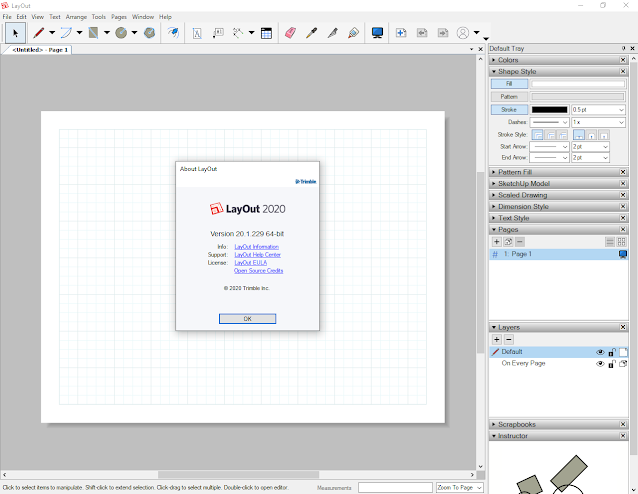Select the Table tool

267,33
